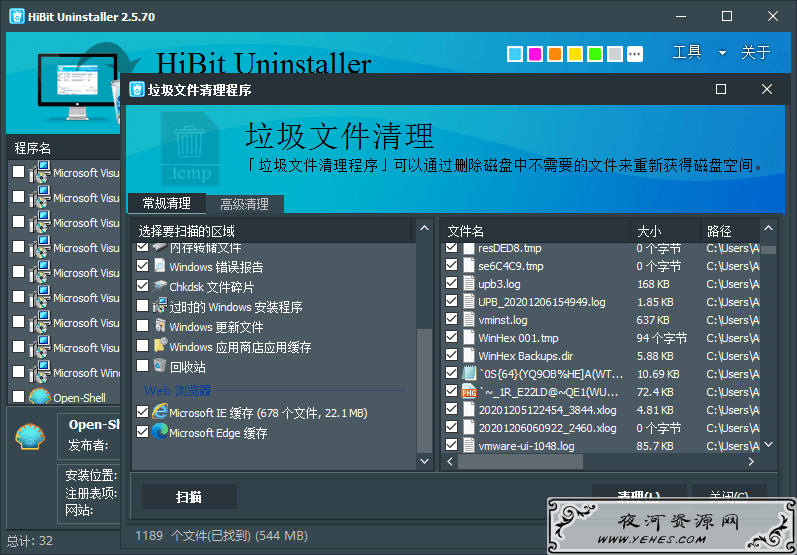The width and height of the screenshot is (797, 555).
Task: Click scan area list scroll down arrow
Action: click(x=424, y=461)
